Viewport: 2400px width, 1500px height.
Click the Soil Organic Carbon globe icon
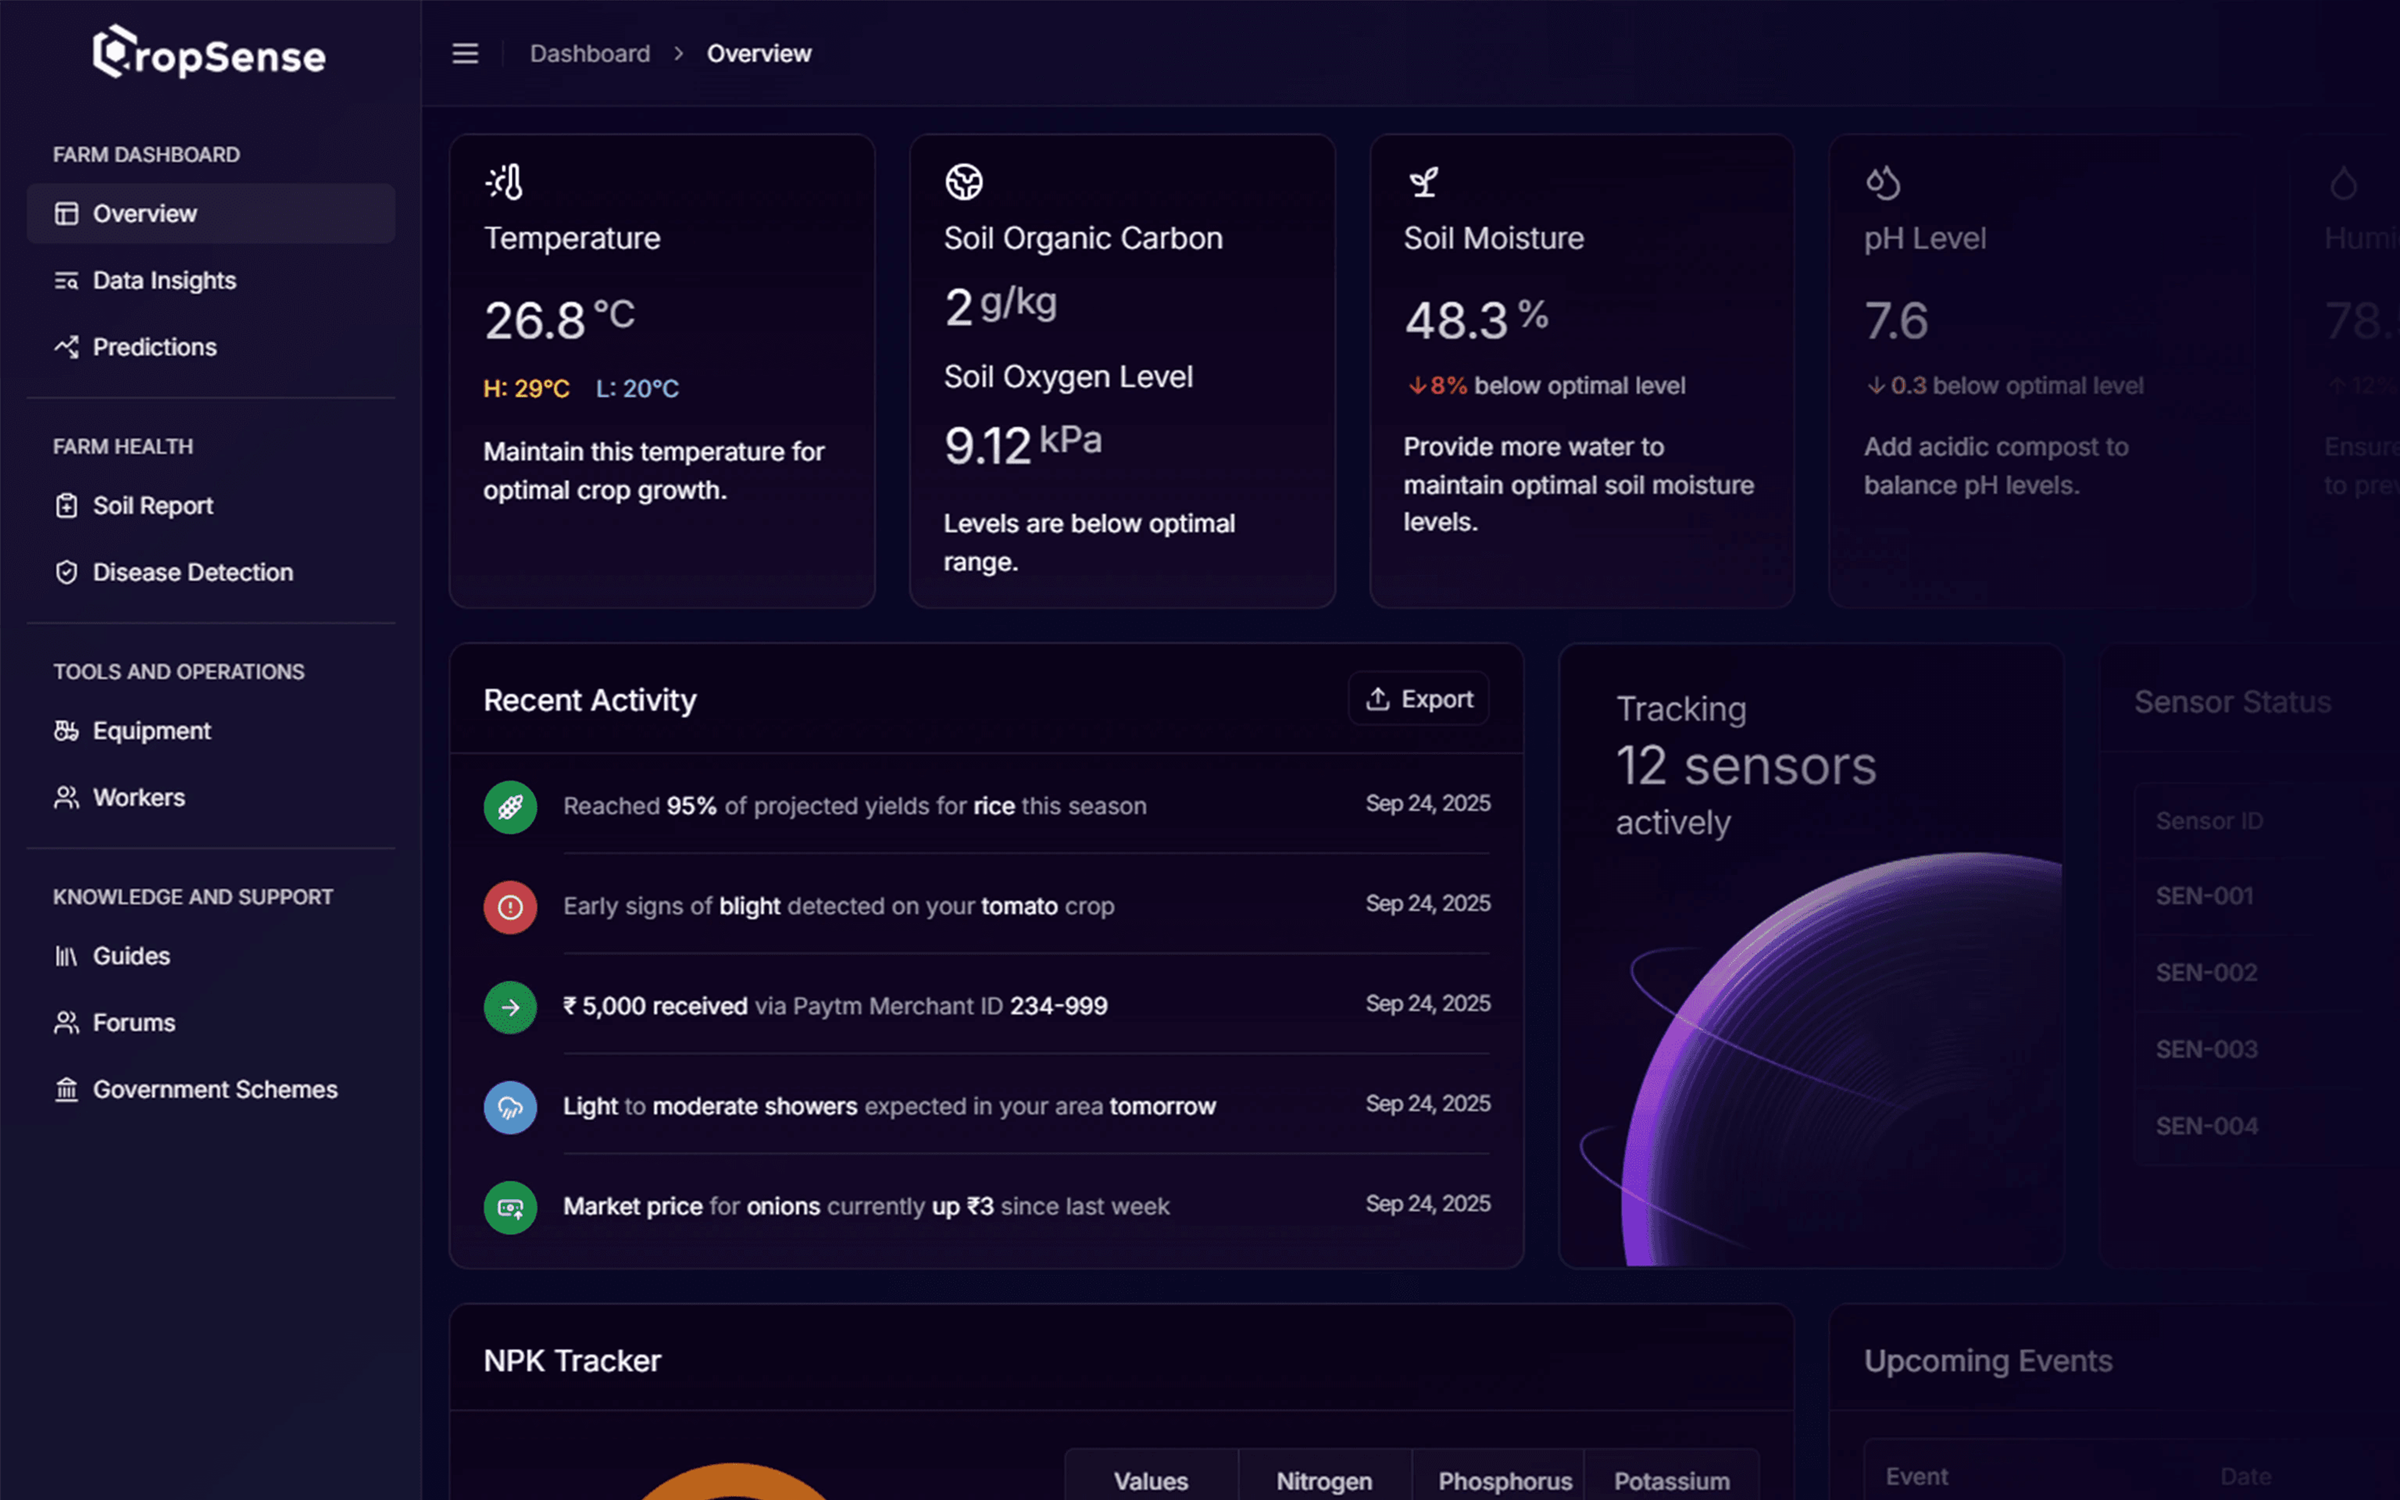964,182
